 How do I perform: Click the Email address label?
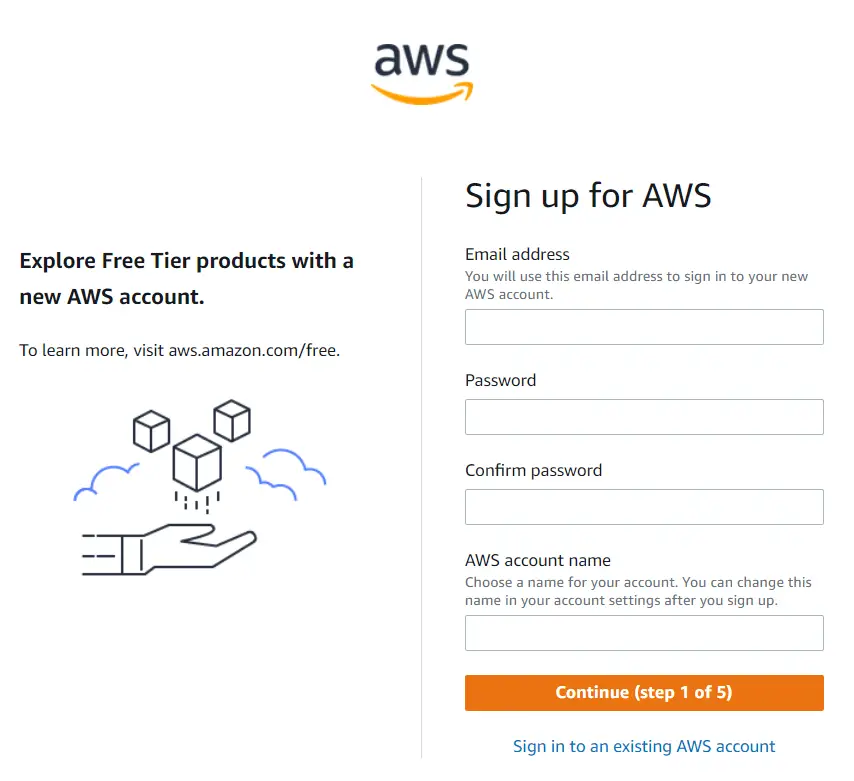(517, 254)
